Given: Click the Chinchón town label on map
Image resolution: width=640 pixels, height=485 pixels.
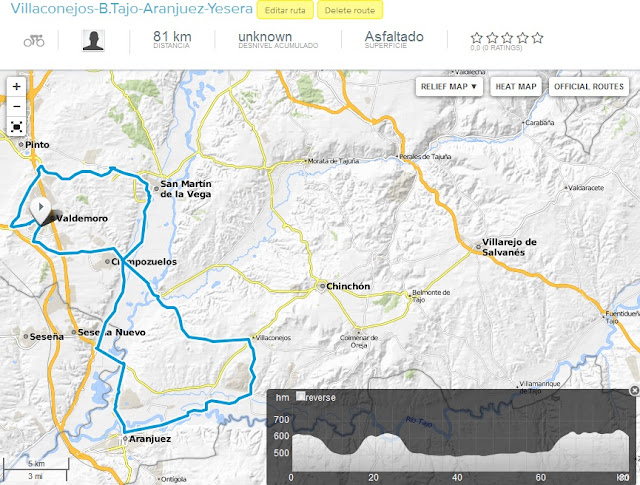Looking at the screenshot, I should [x=348, y=286].
